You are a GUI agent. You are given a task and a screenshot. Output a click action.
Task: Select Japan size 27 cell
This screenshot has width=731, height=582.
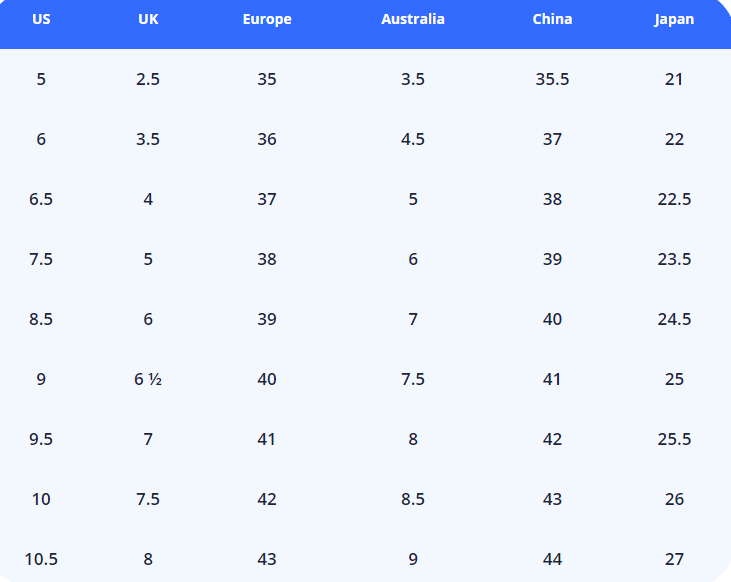point(674,559)
